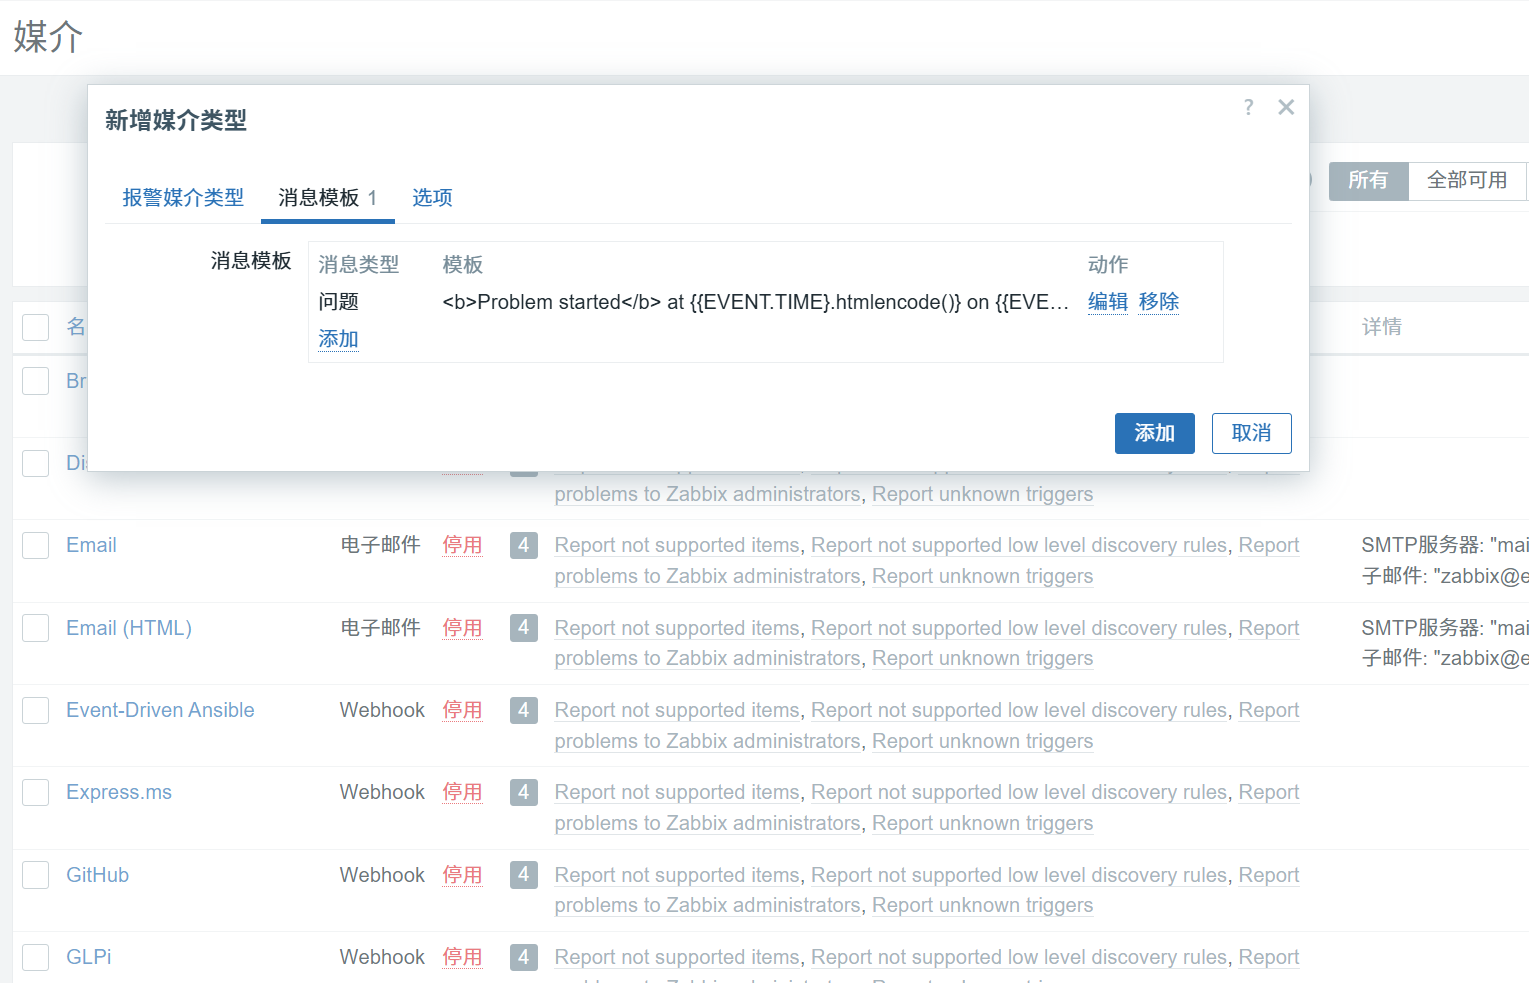Click the Webhook type cell in Express.ms row
Image resolution: width=1529 pixels, height=983 pixels.
click(382, 792)
